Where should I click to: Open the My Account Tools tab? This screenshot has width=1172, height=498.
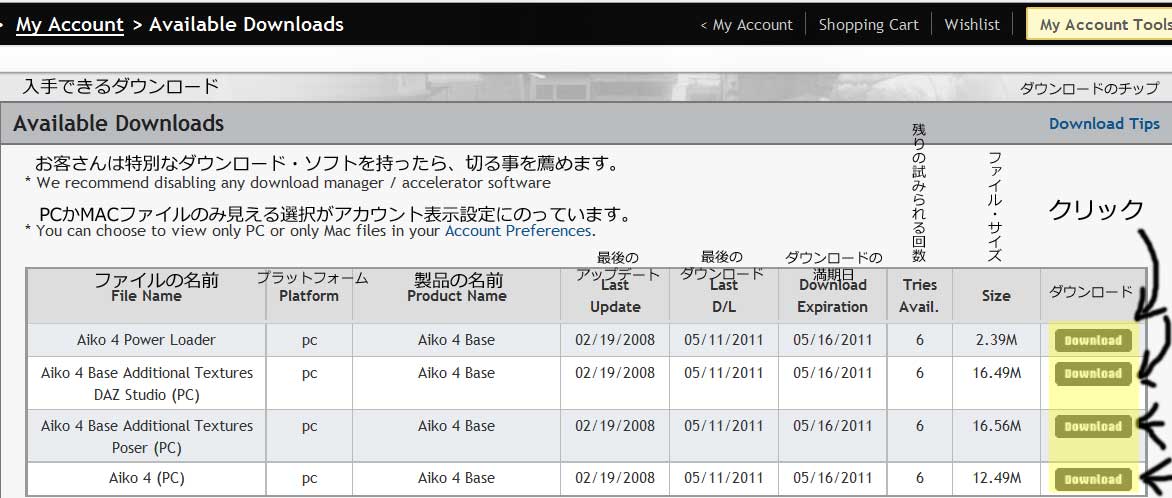point(1101,25)
